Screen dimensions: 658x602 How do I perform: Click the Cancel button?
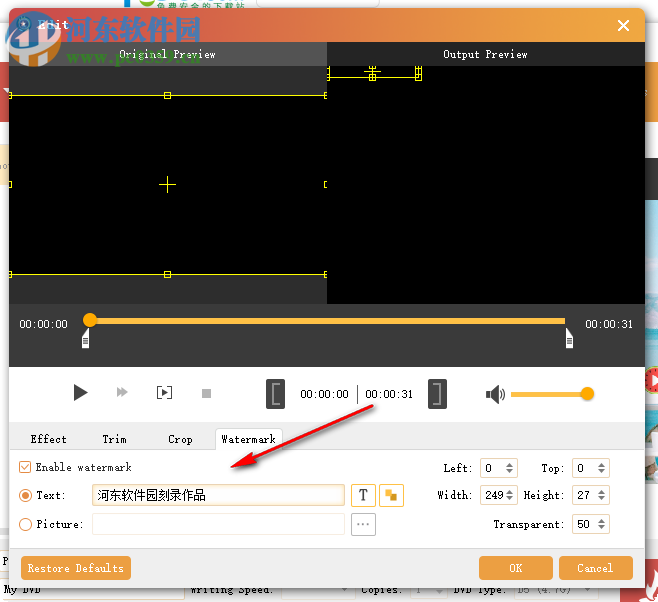click(595, 568)
